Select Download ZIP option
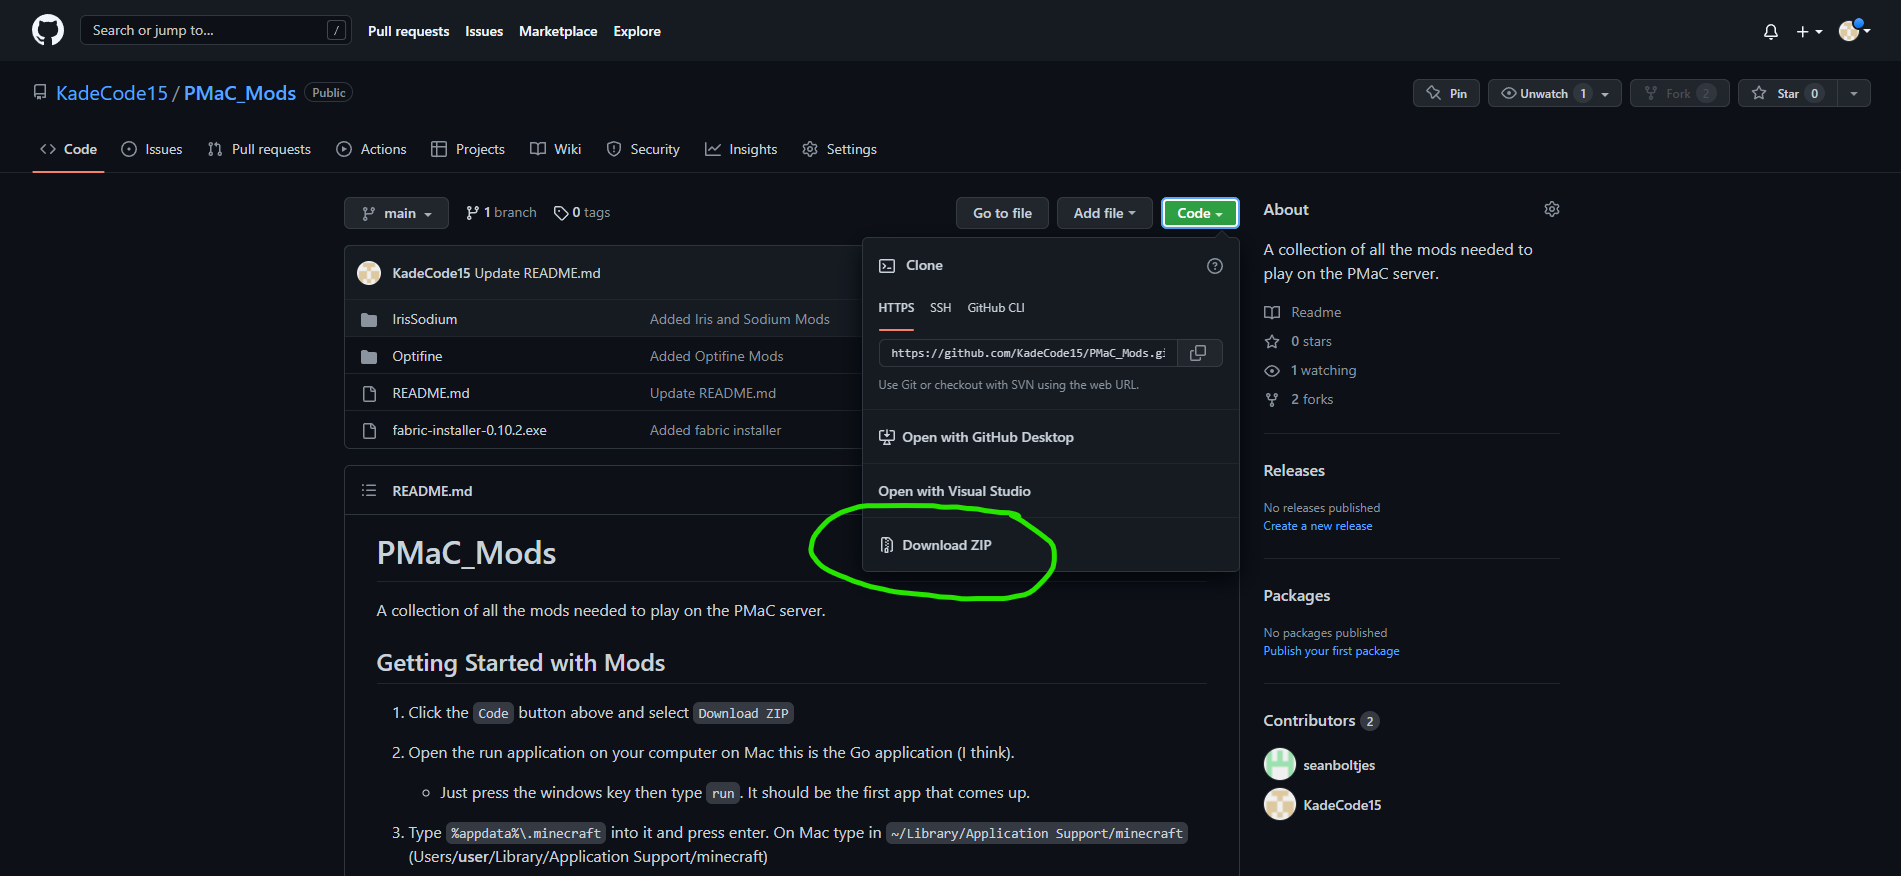This screenshot has height=876, width=1901. (x=1050, y=545)
